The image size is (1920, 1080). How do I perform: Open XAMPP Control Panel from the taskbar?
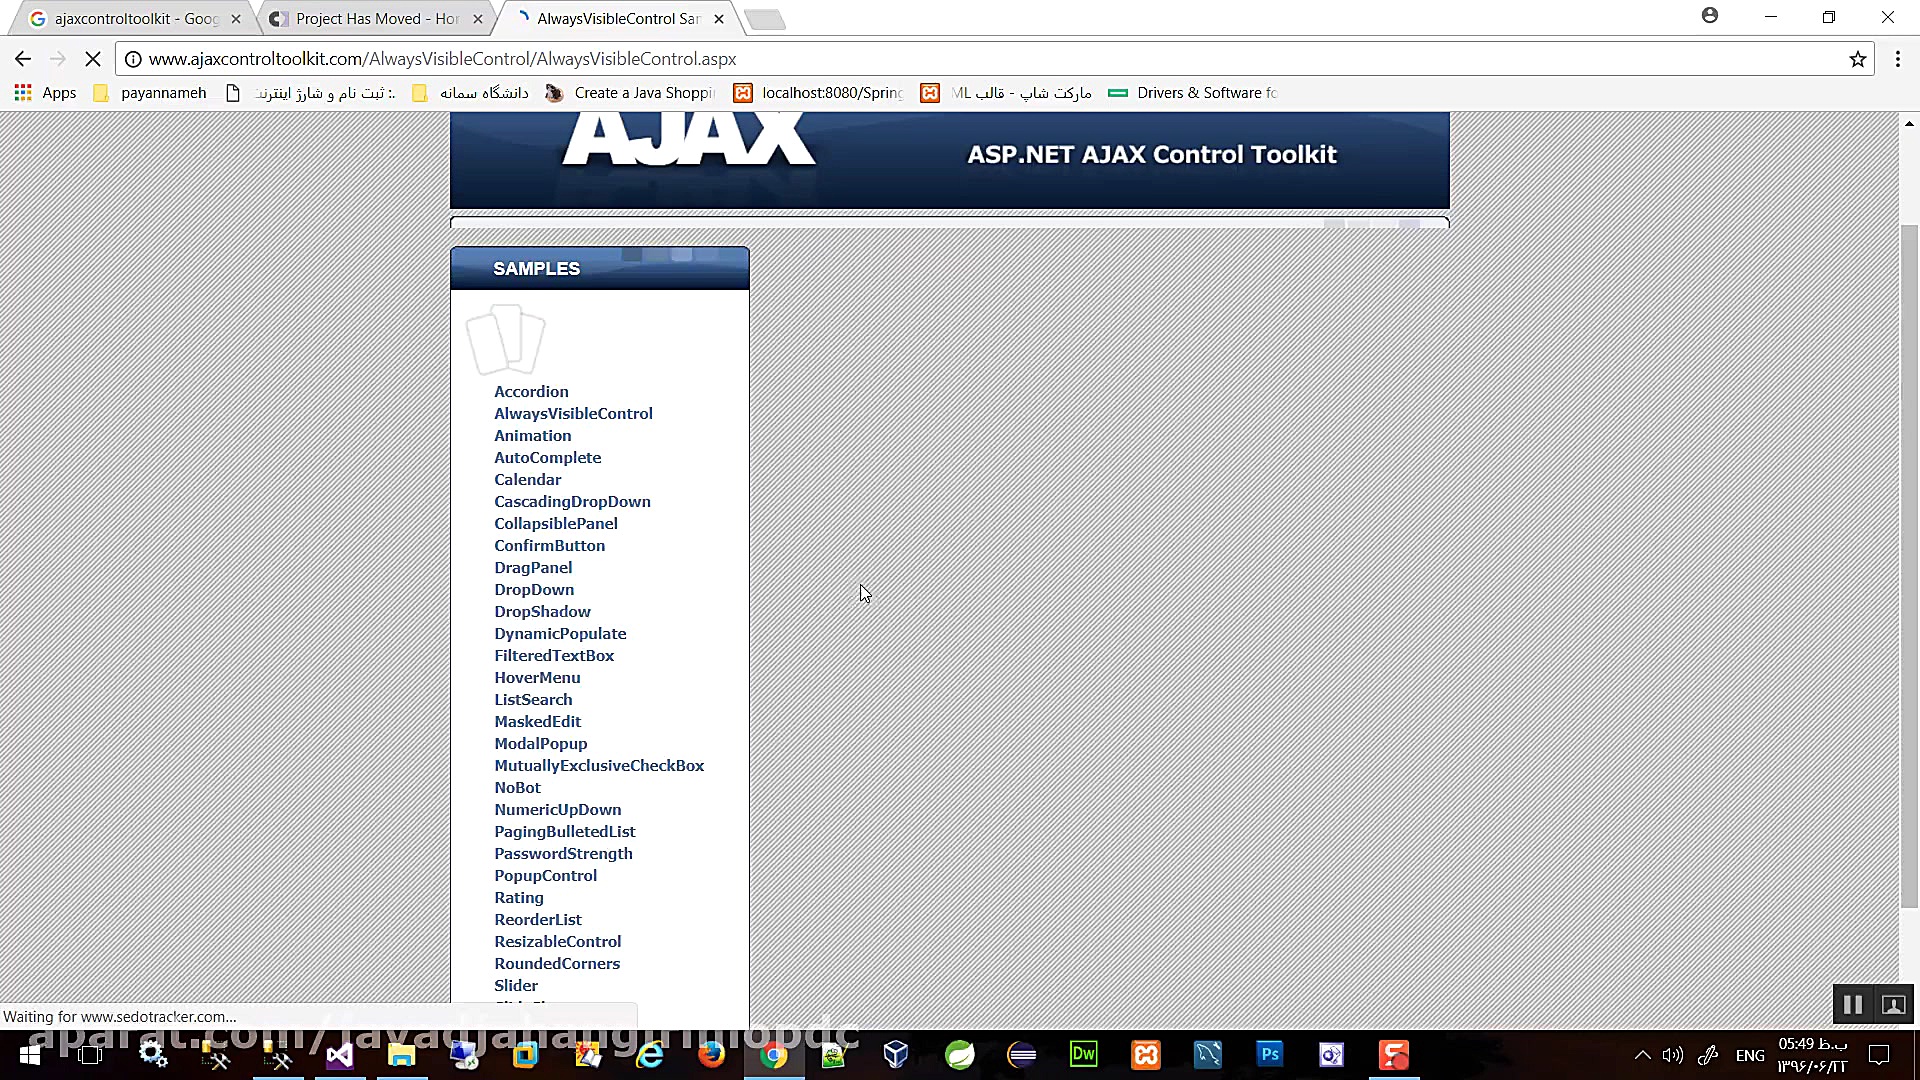1145,1054
